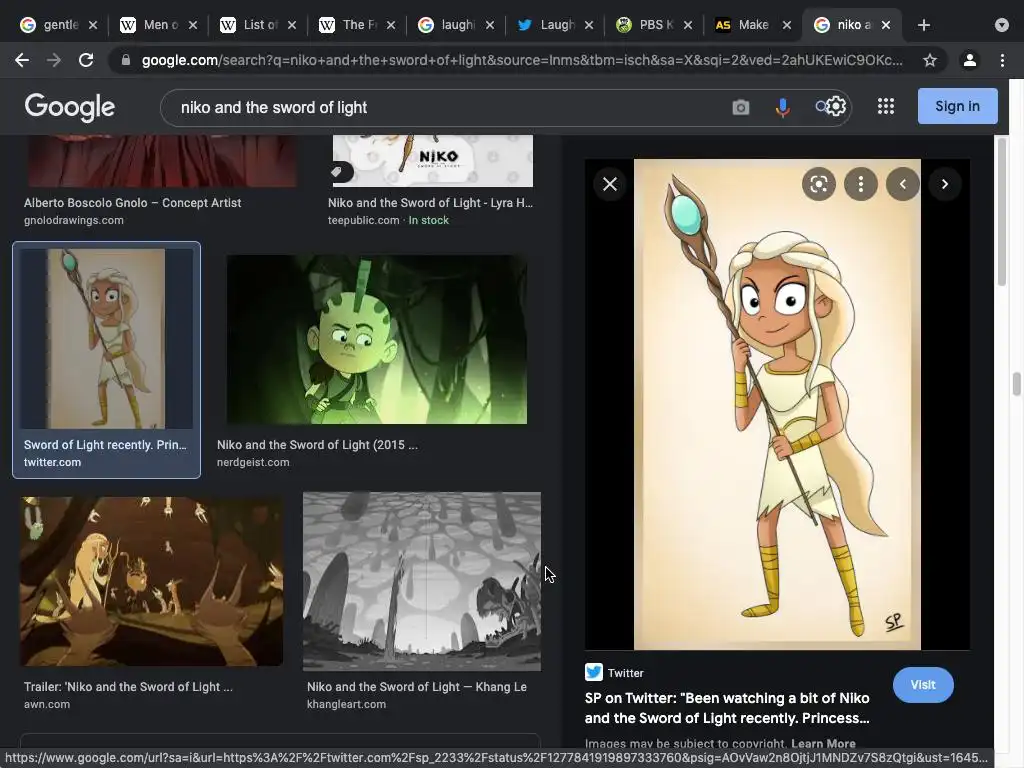This screenshot has width=1024, height=768.
Task: Click the khangleart.com source text
Action: [x=346, y=704]
